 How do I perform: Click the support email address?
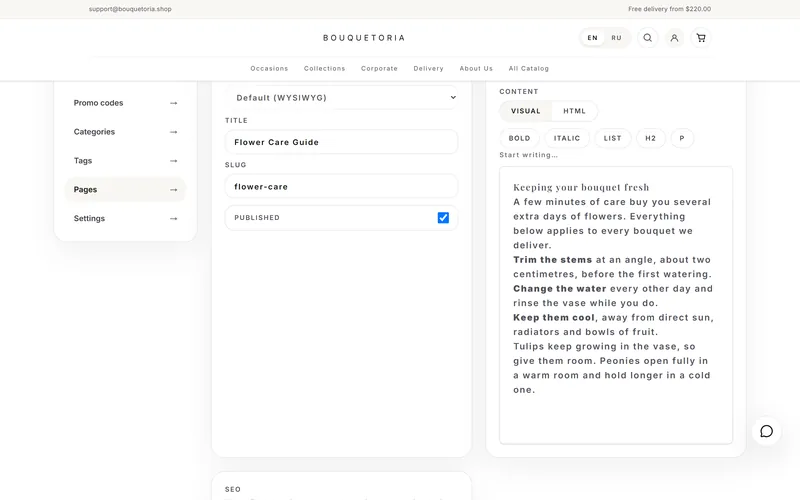click(x=130, y=9)
